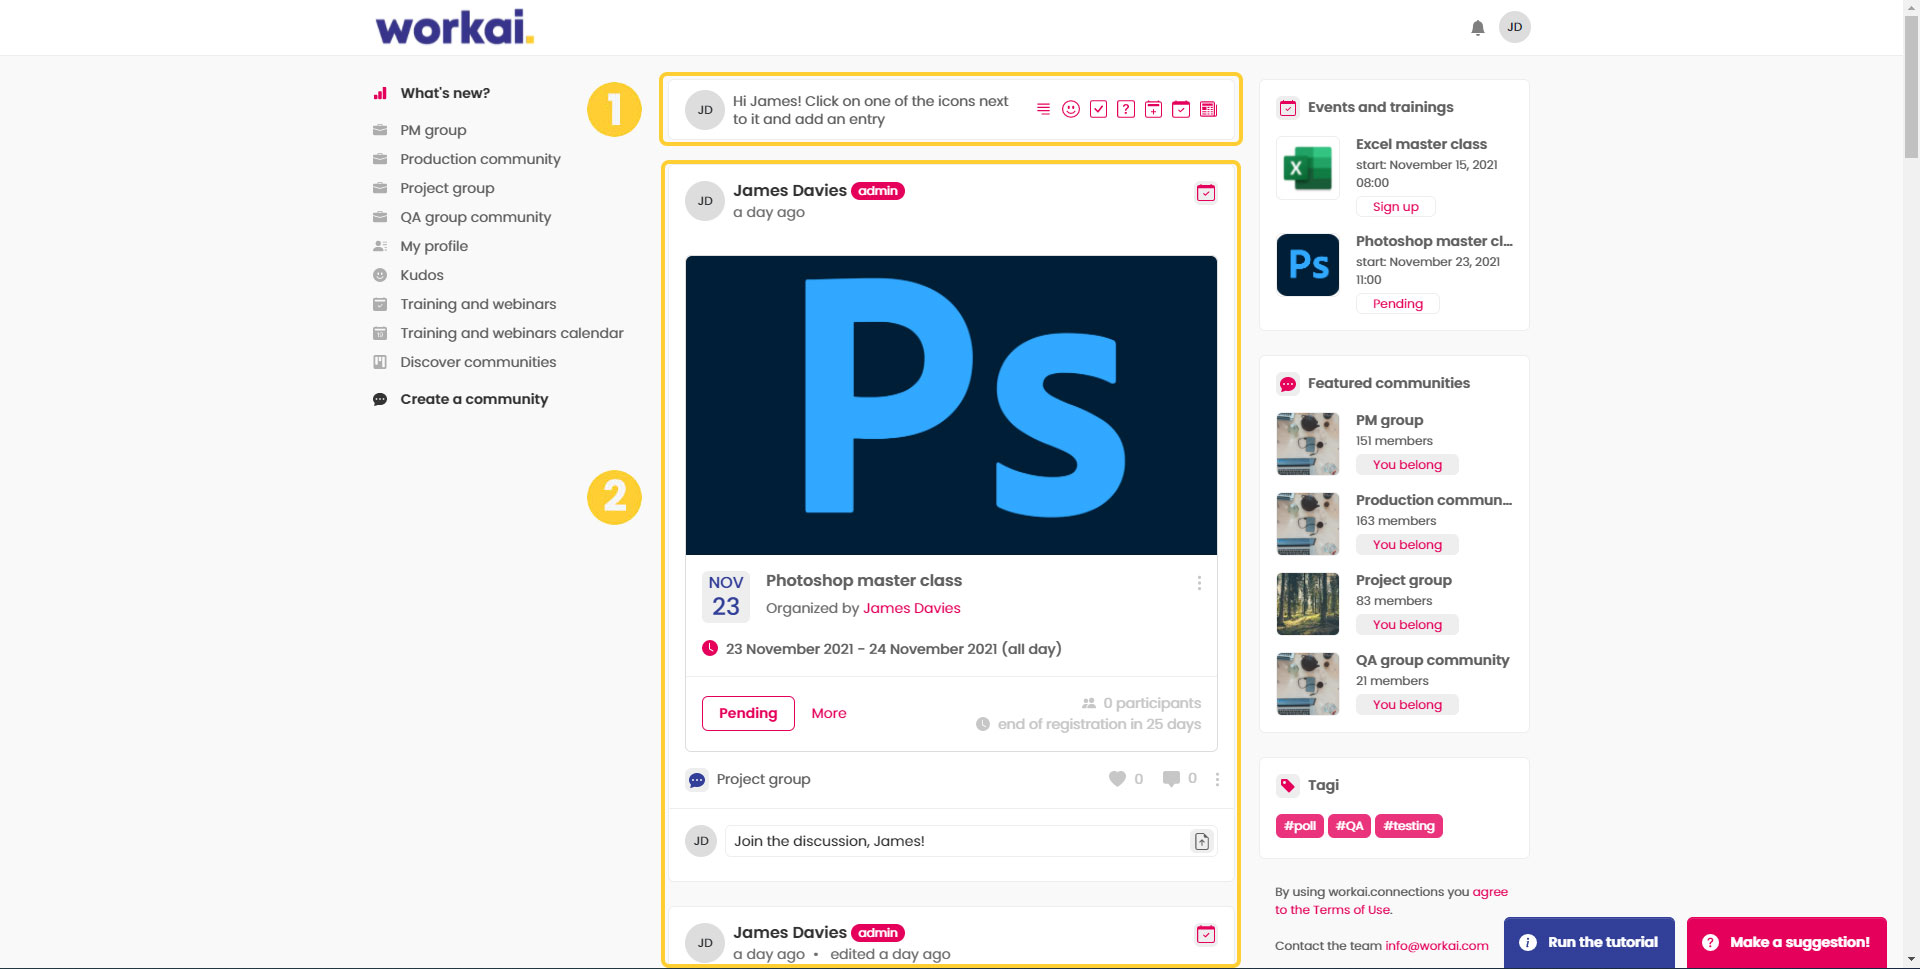Click You belong for Production community
Screen dimensions: 1920x969
(x=1407, y=545)
